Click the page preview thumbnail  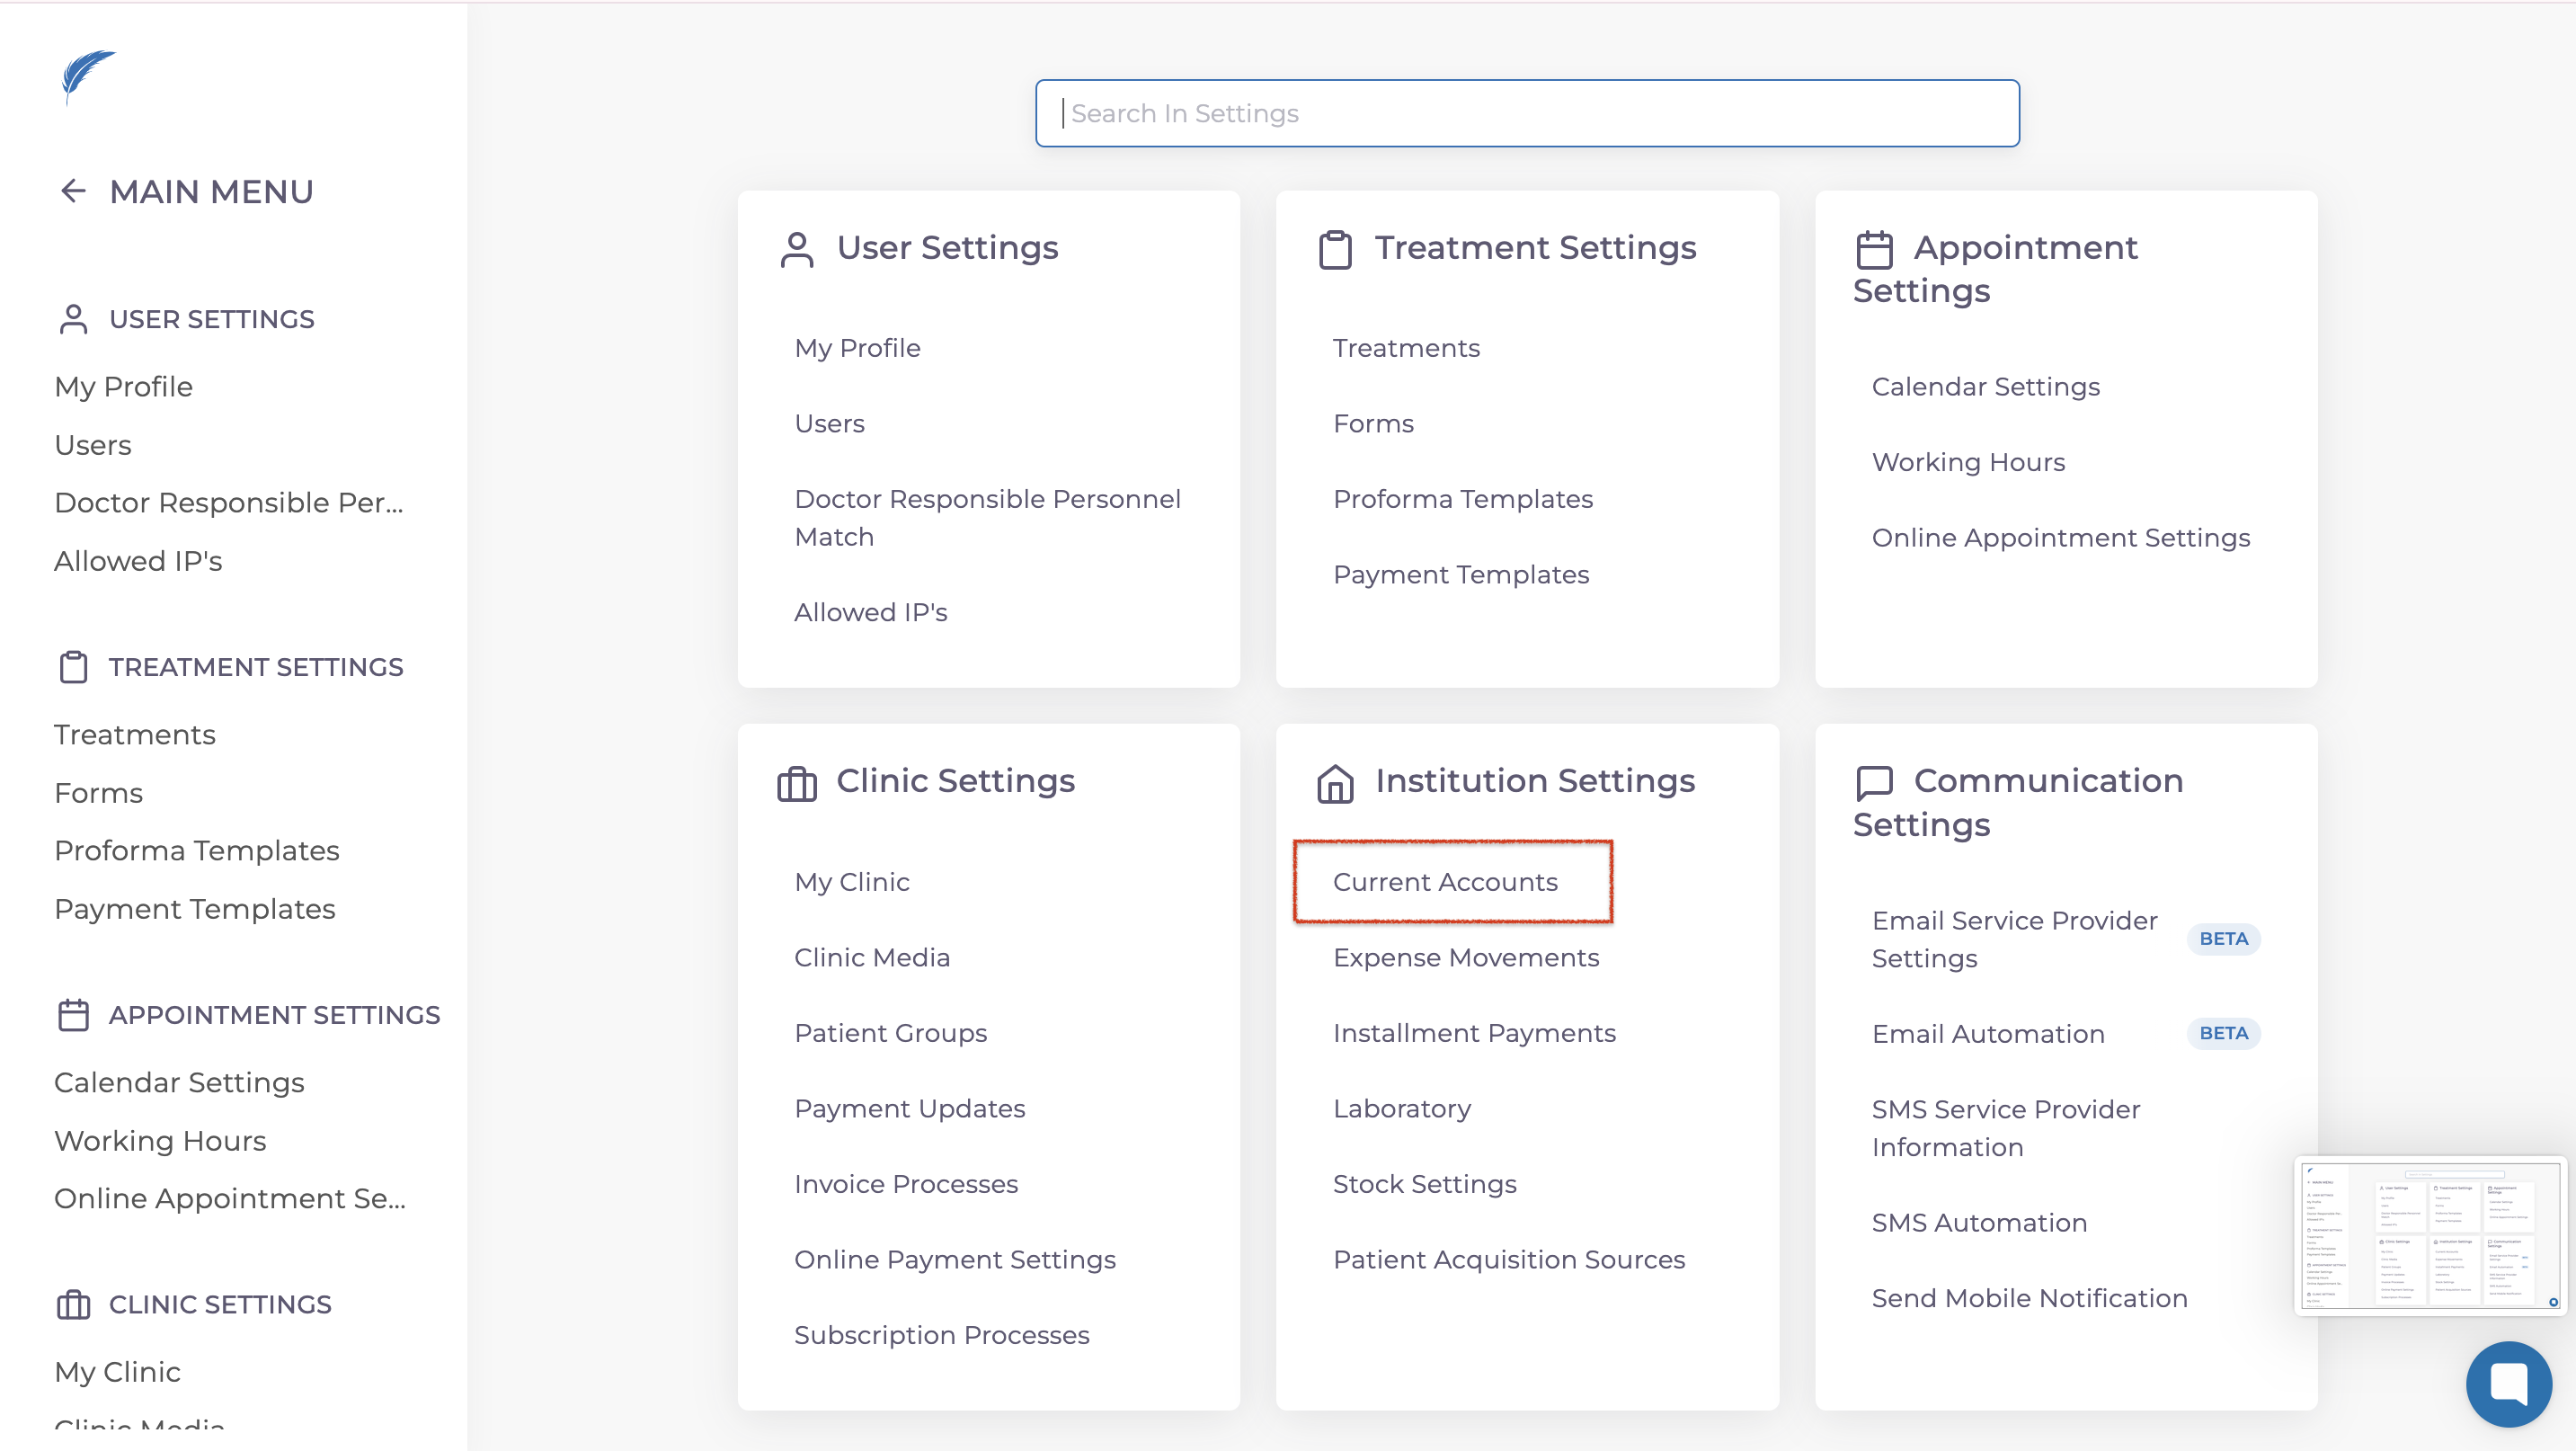2430,1236
